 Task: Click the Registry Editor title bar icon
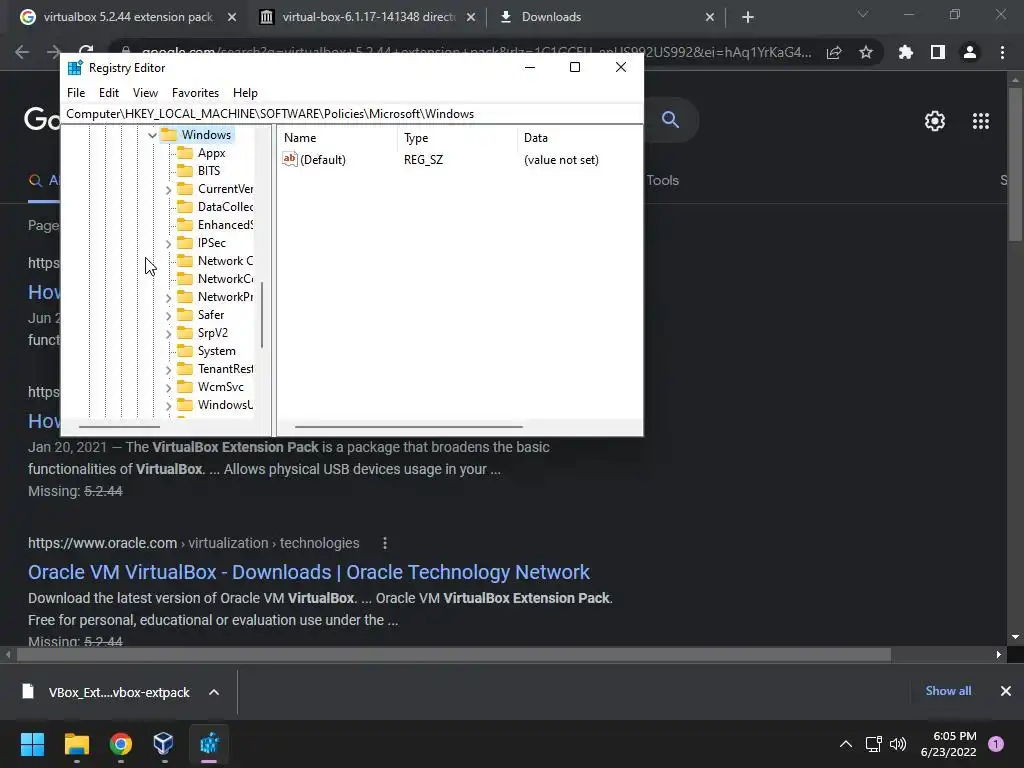(x=75, y=68)
